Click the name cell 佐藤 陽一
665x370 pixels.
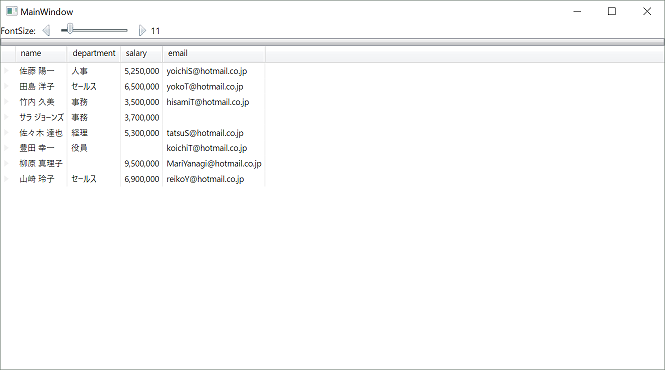(41, 71)
